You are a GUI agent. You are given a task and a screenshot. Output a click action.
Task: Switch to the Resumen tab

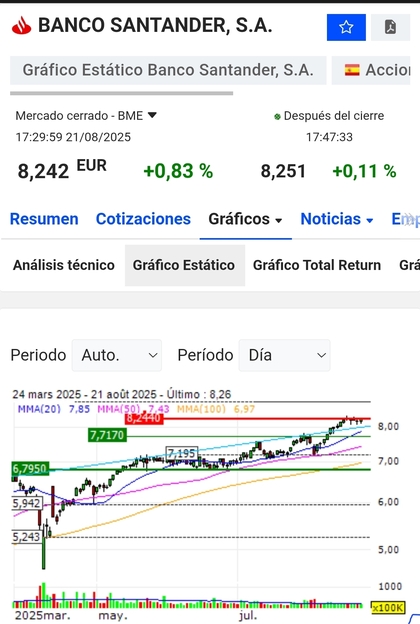(x=44, y=219)
